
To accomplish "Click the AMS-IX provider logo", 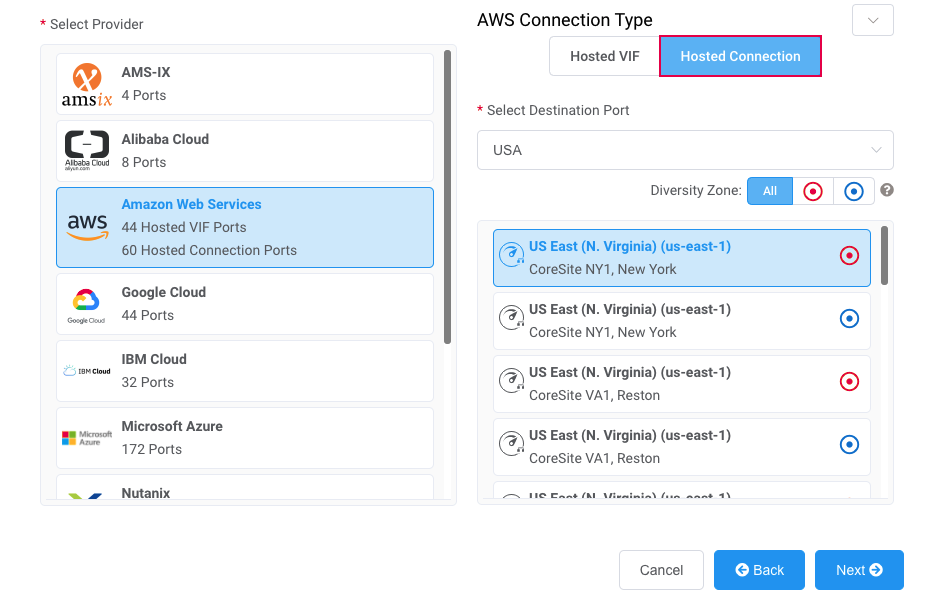I will 87,84.
